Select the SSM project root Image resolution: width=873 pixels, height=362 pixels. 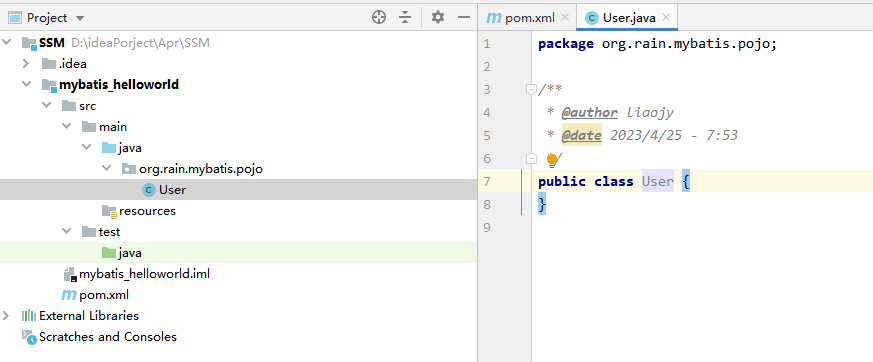click(52, 43)
